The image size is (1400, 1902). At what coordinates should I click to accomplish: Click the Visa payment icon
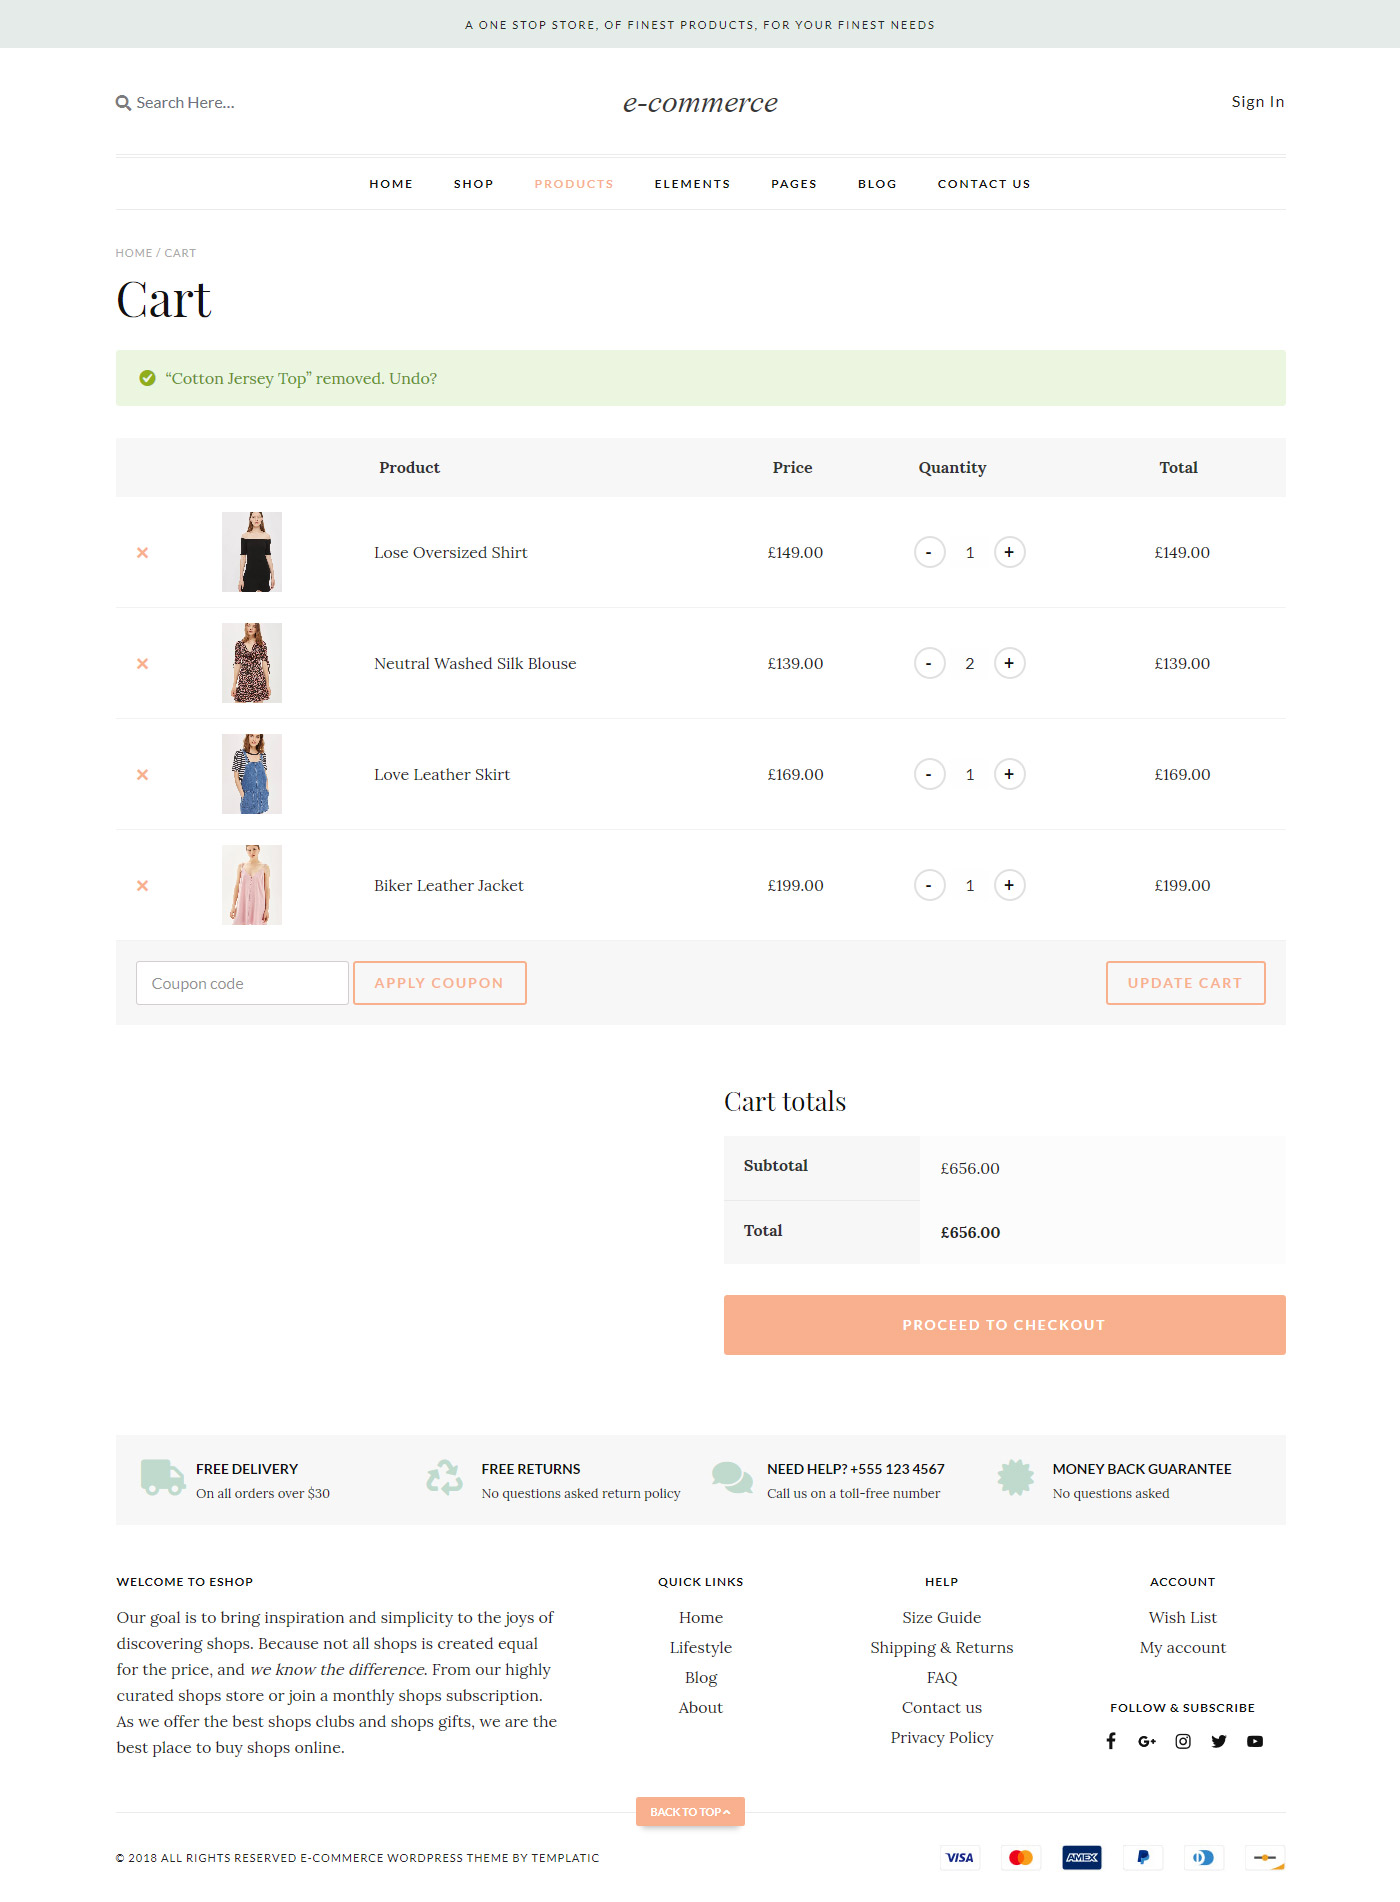(960, 1857)
